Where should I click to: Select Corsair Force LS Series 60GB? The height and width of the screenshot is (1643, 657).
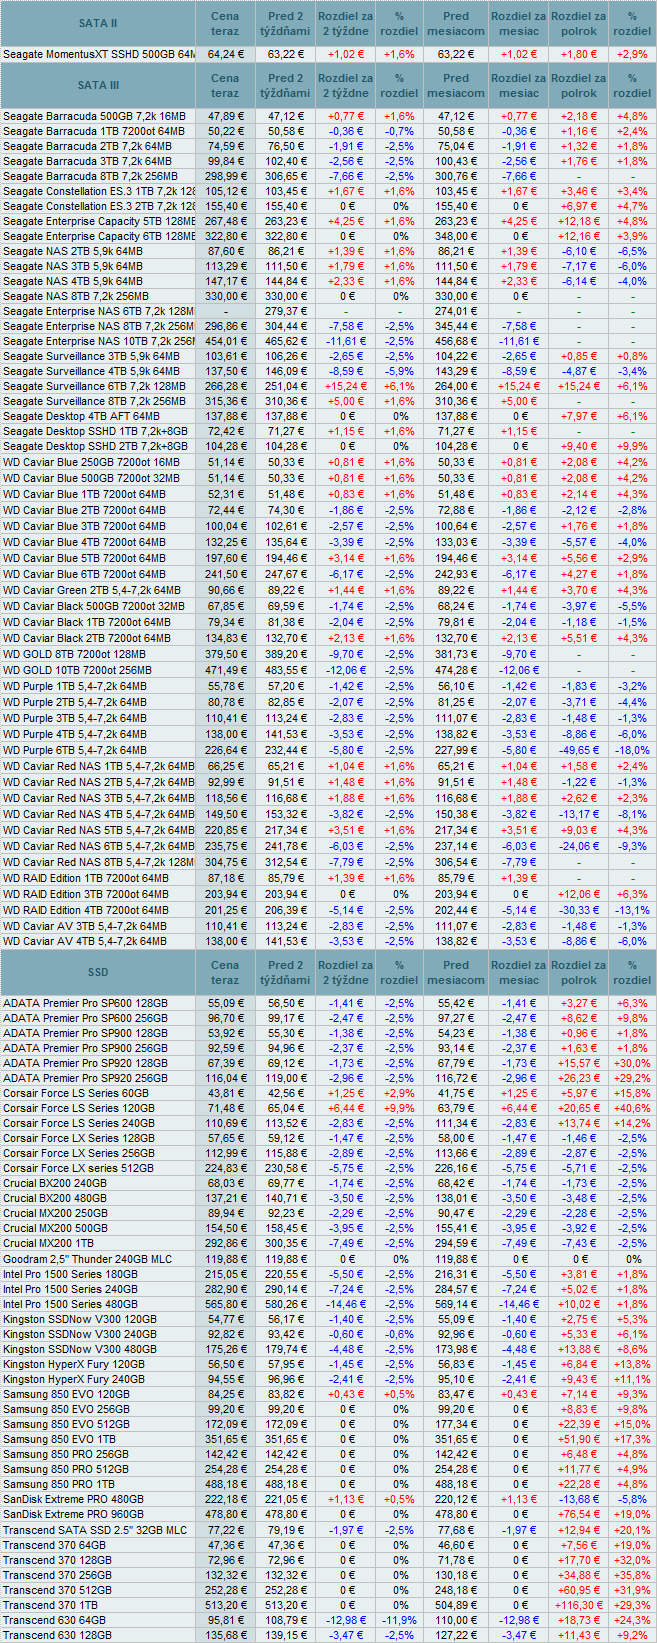75,1093
